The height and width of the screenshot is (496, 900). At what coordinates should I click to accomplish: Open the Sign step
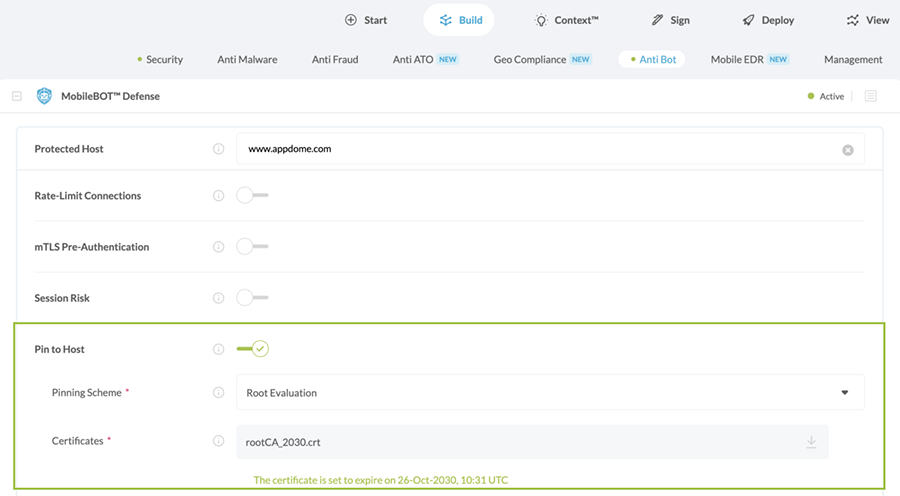(x=670, y=20)
